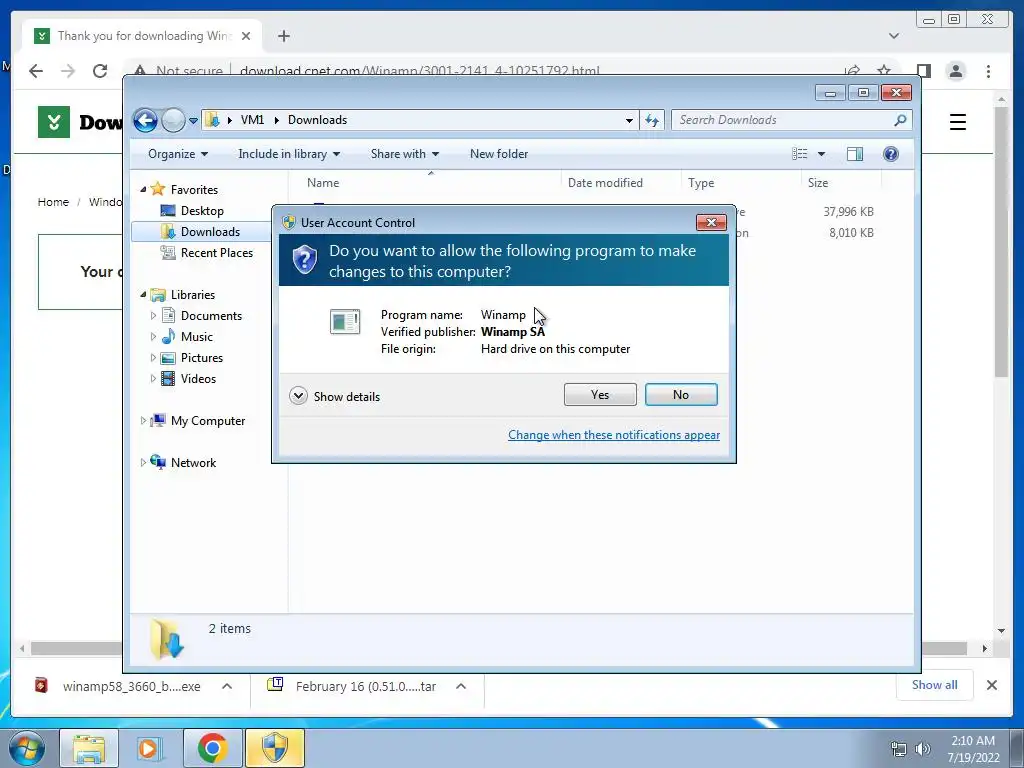Click the UAC question shield icon
The image size is (1024, 768).
click(x=304, y=259)
